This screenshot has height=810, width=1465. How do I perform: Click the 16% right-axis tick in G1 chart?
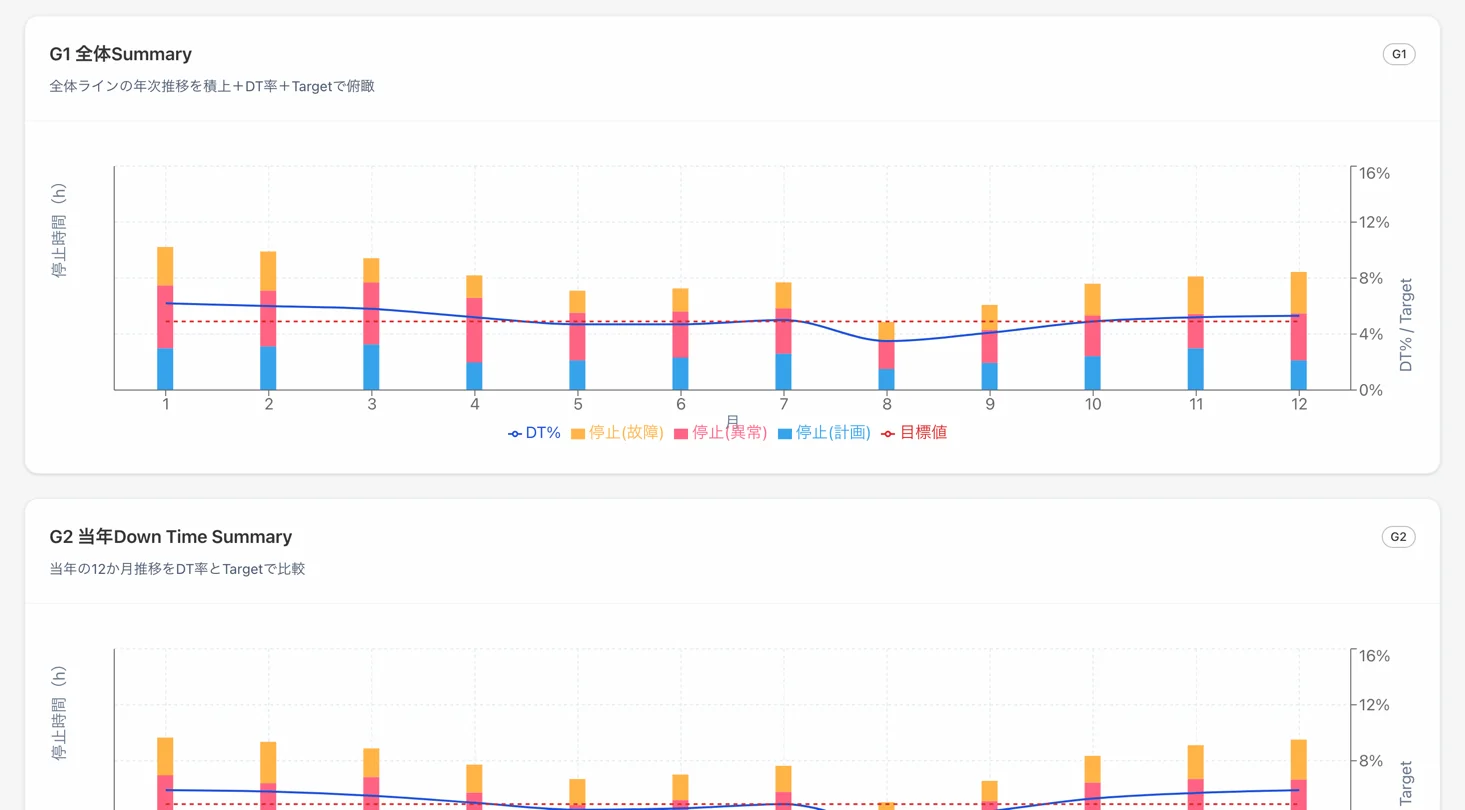(1375, 173)
